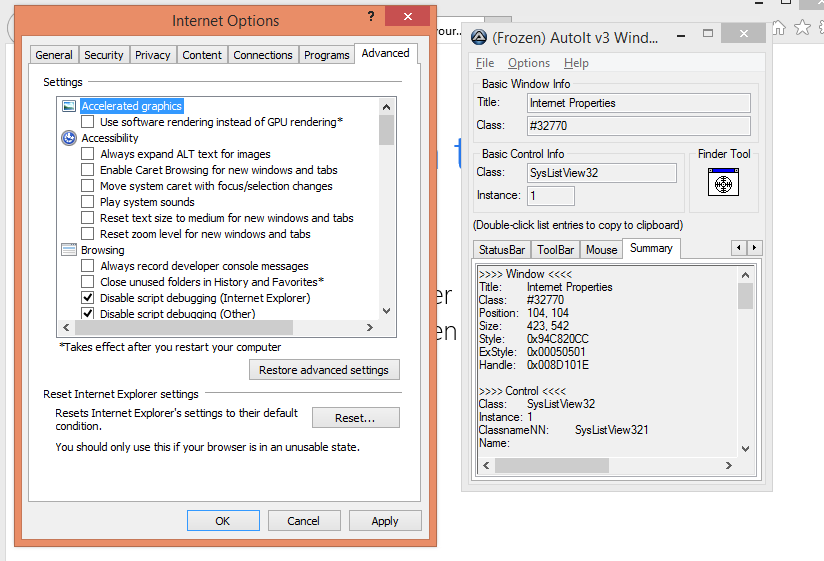Open the AutoIt File menu
The width and height of the screenshot is (824, 561).
485,63
